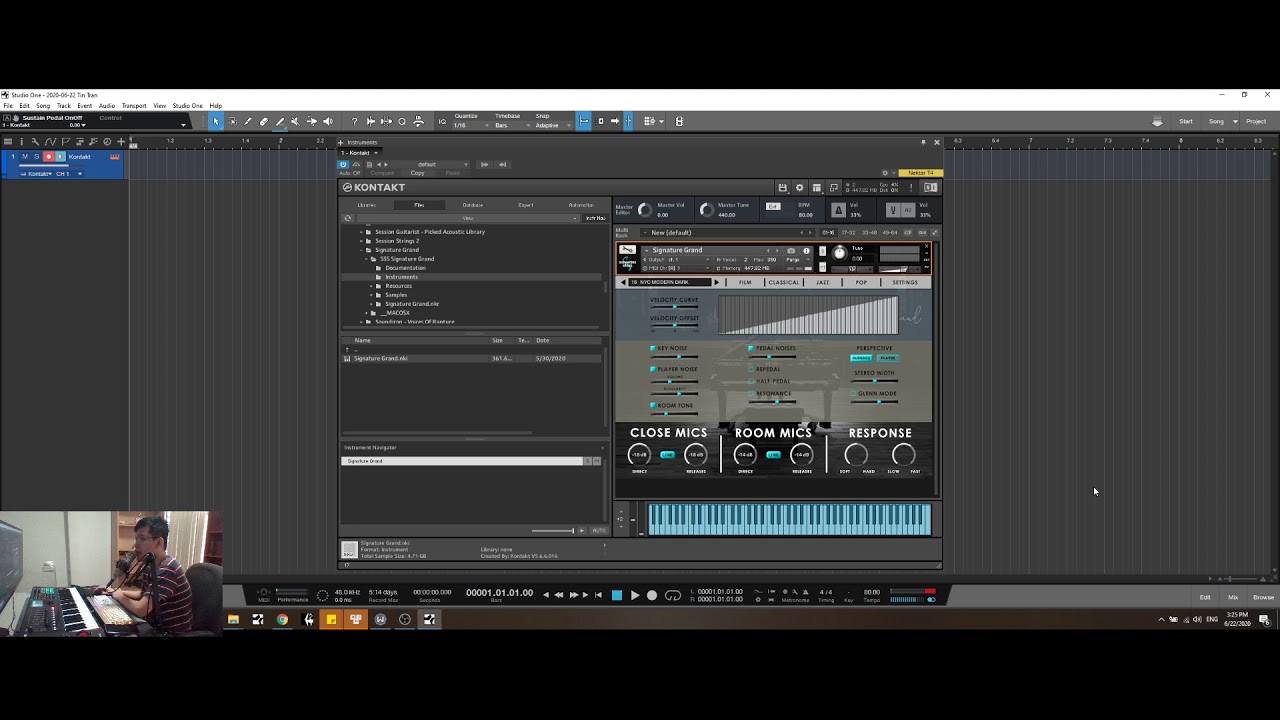Viewport: 1280px width, 720px height.
Task: Bypass instrument with power button
Action: pos(343,164)
